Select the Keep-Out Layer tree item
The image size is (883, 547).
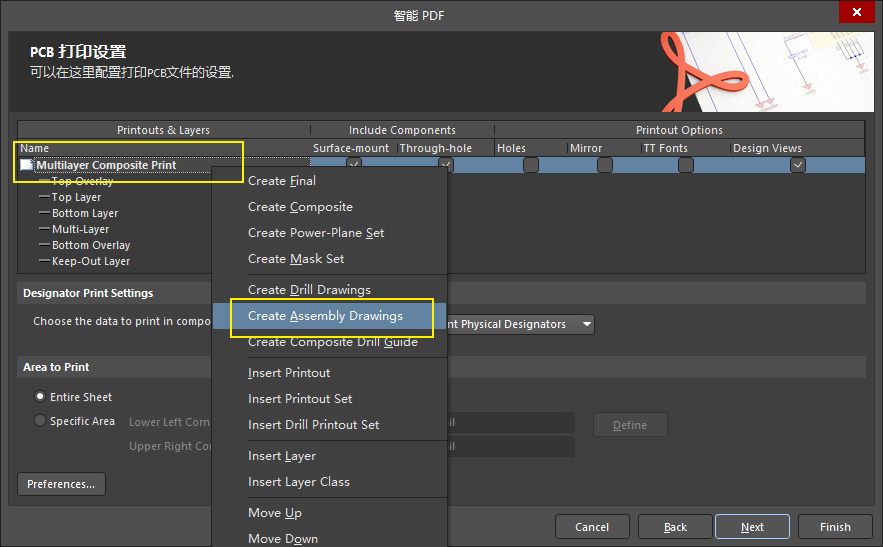[x=91, y=261]
